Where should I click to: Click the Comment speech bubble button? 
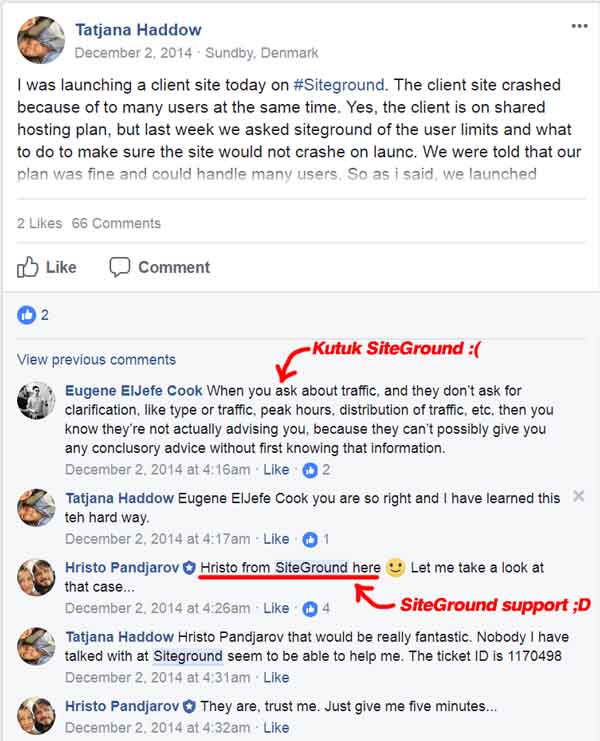click(x=160, y=267)
